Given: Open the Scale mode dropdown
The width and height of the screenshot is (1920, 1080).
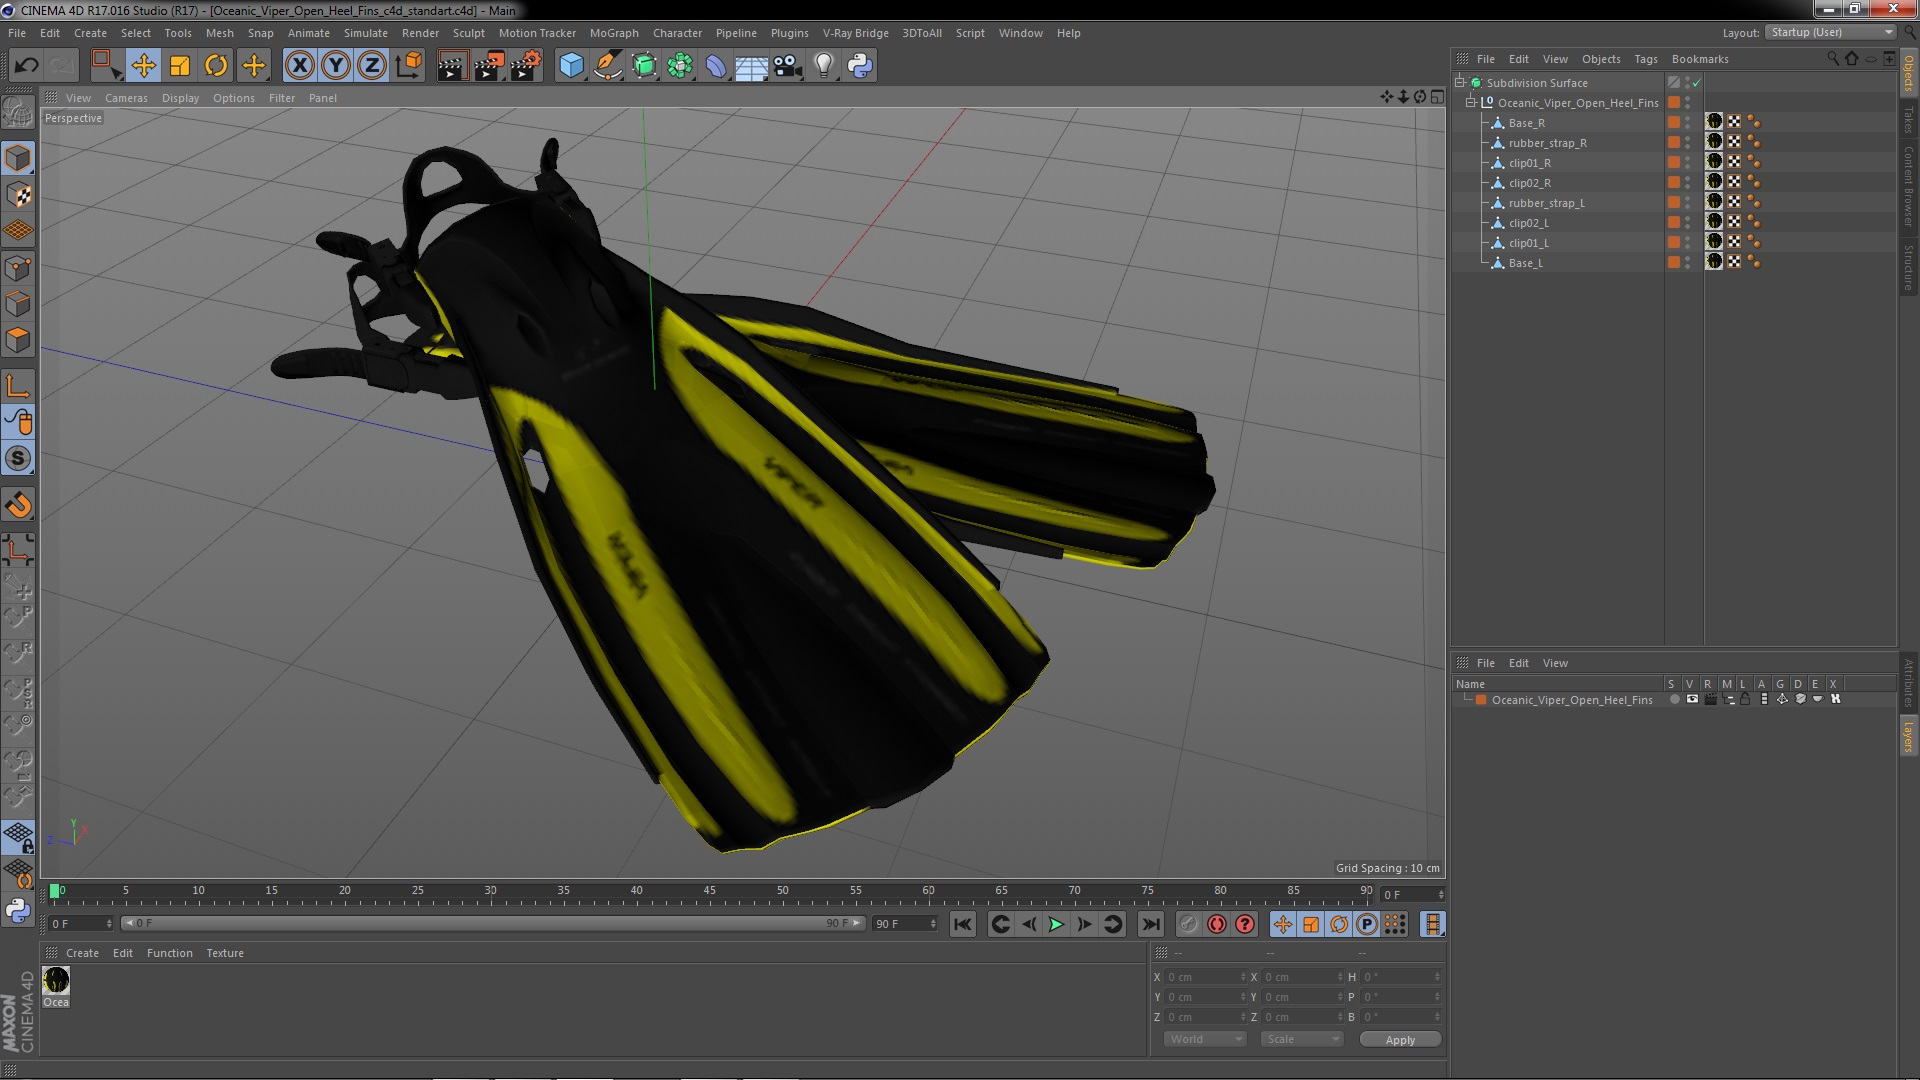Looking at the screenshot, I should click(1301, 1040).
